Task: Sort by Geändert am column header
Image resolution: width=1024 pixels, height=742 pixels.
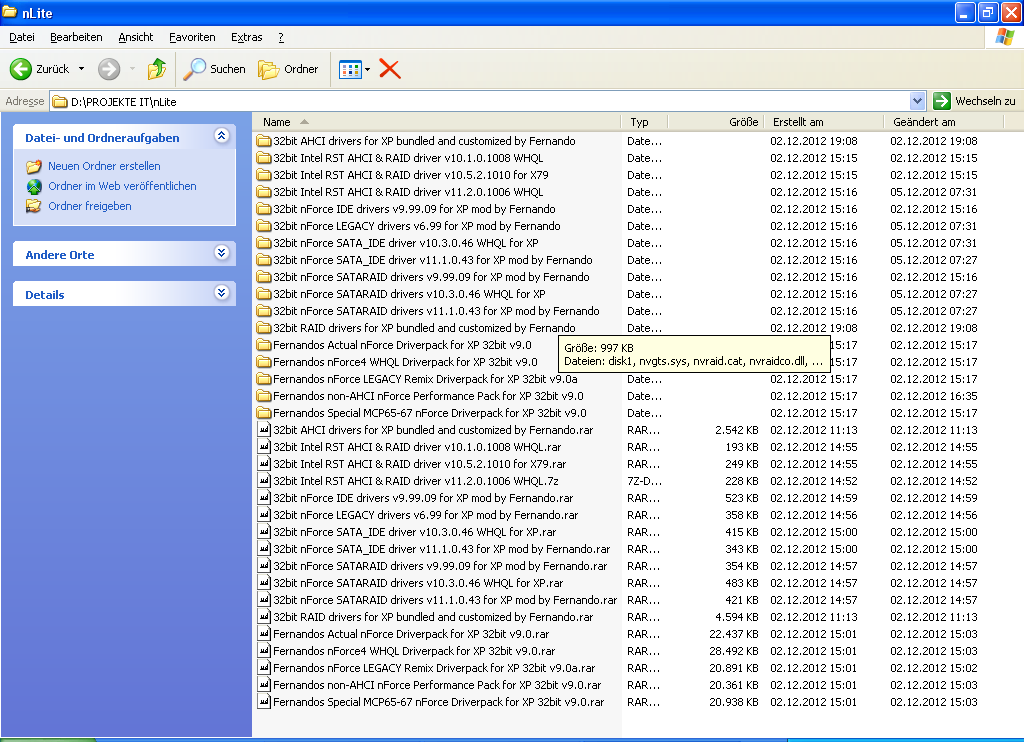Action: click(944, 122)
